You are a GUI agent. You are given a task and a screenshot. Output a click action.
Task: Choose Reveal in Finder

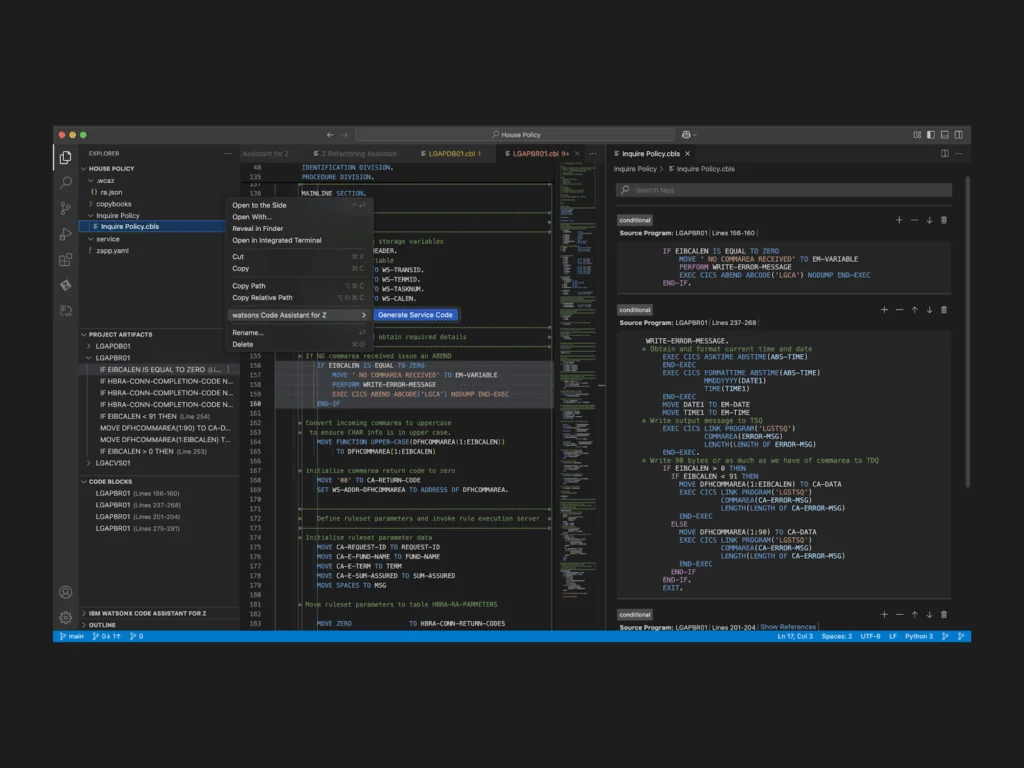(x=298, y=229)
